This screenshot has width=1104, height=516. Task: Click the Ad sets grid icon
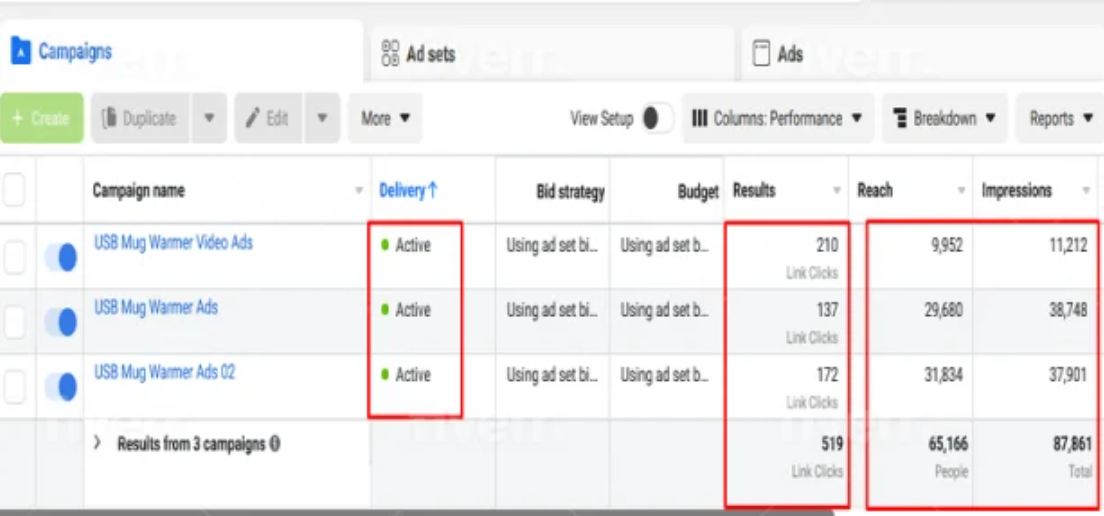tap(390, 54)
